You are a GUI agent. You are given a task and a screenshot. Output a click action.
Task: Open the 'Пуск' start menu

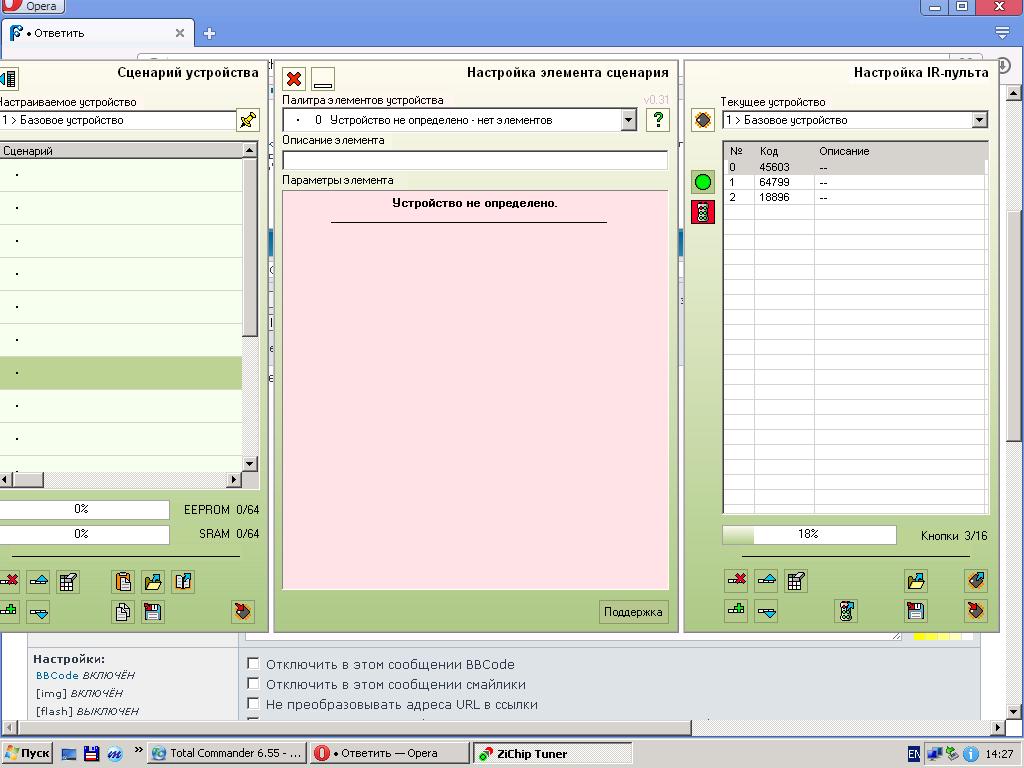[x=27, y=754]
